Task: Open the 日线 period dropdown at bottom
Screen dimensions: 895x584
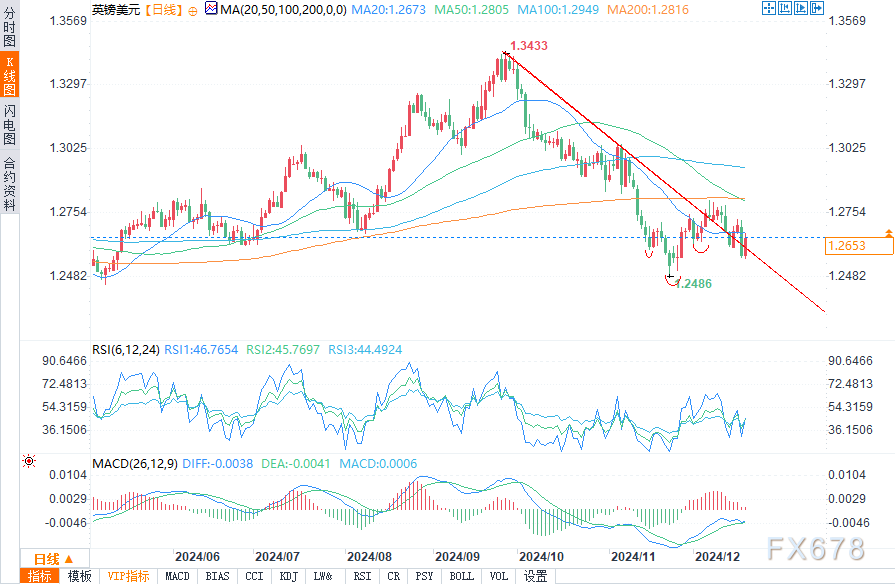Action: pos(54,559)
